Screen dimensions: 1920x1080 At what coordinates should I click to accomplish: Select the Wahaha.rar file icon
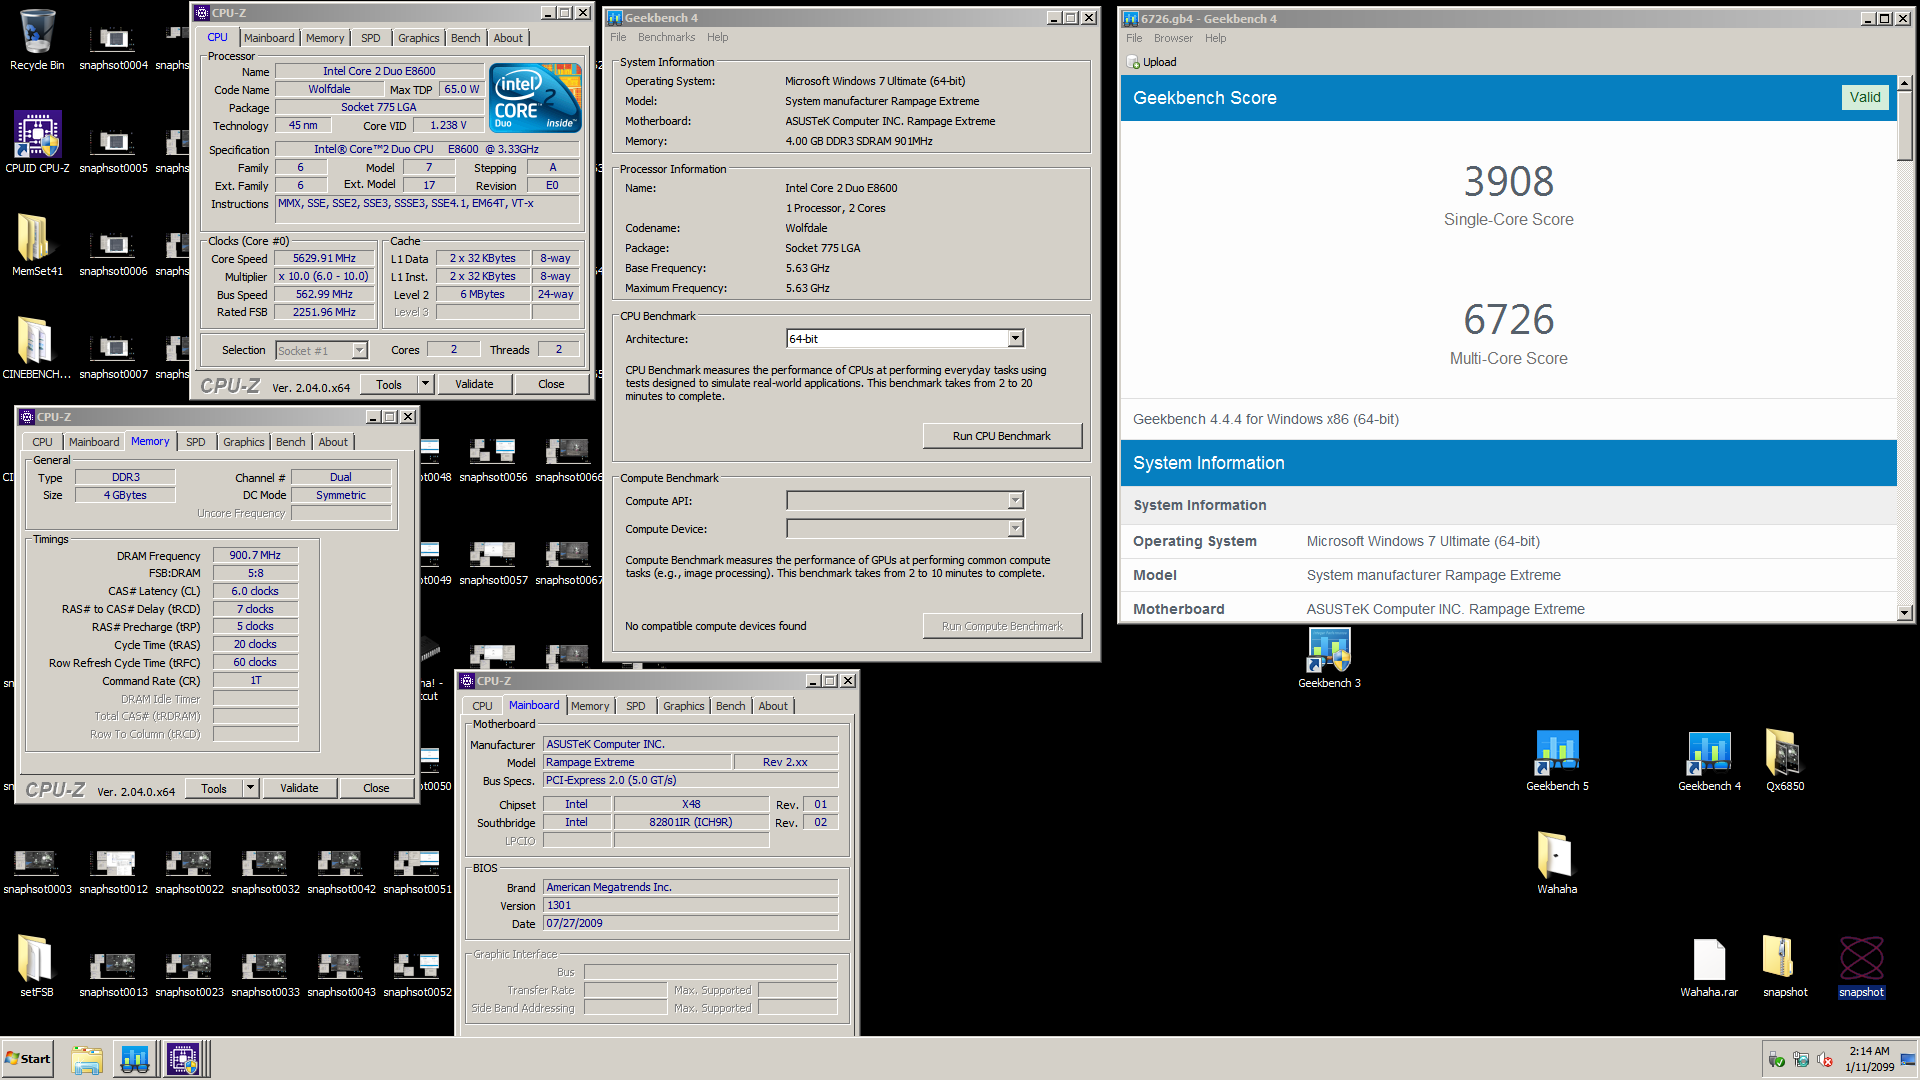click(x=1709, y=967)
